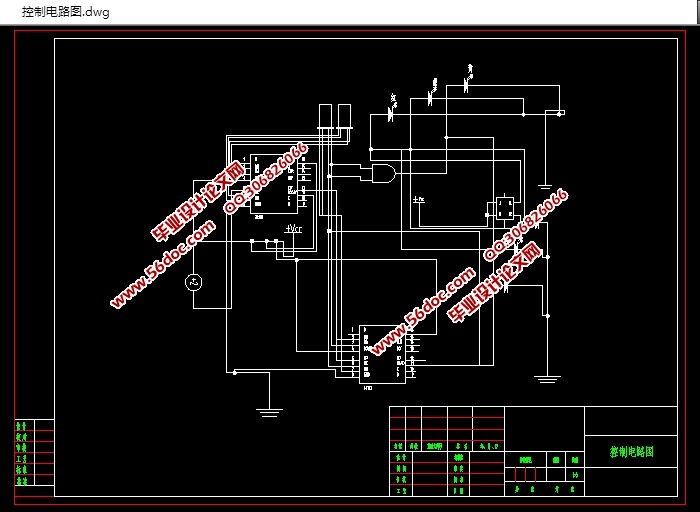Click the 控制电路图 title block text
700x512 pixels.
pos(631,451)
